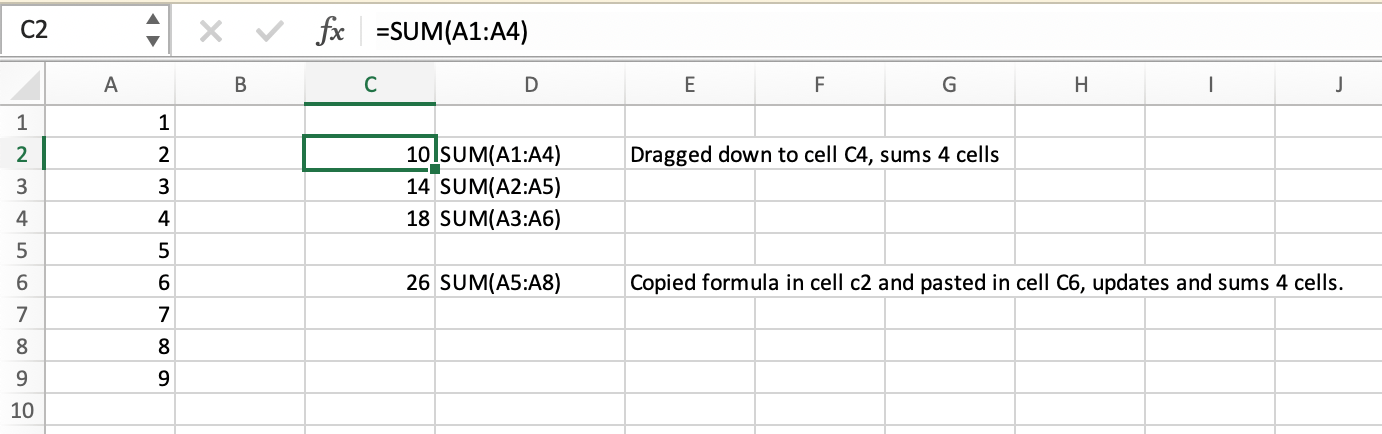1382x434 pixels.
Task: Click the enter checkmark icon in formula bar
Action: pyautogui.click(x=268, y=32)
